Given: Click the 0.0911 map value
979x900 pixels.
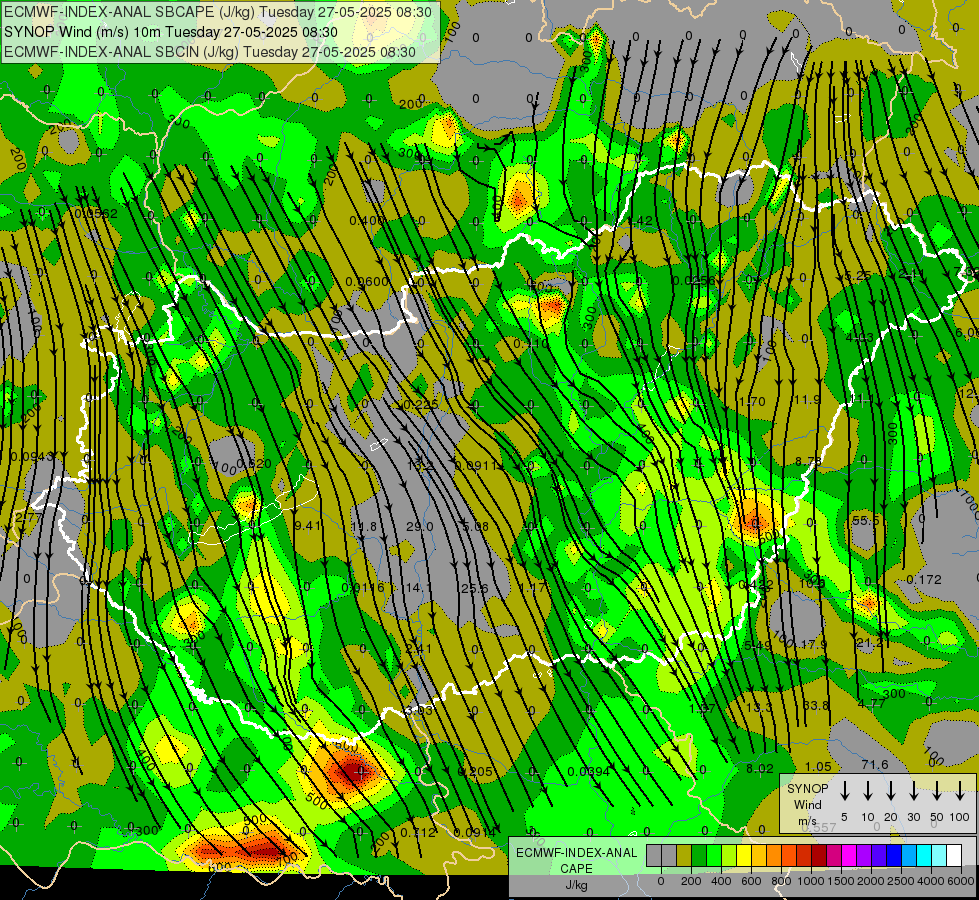Looking at the screenshot, I should [476, 465].
